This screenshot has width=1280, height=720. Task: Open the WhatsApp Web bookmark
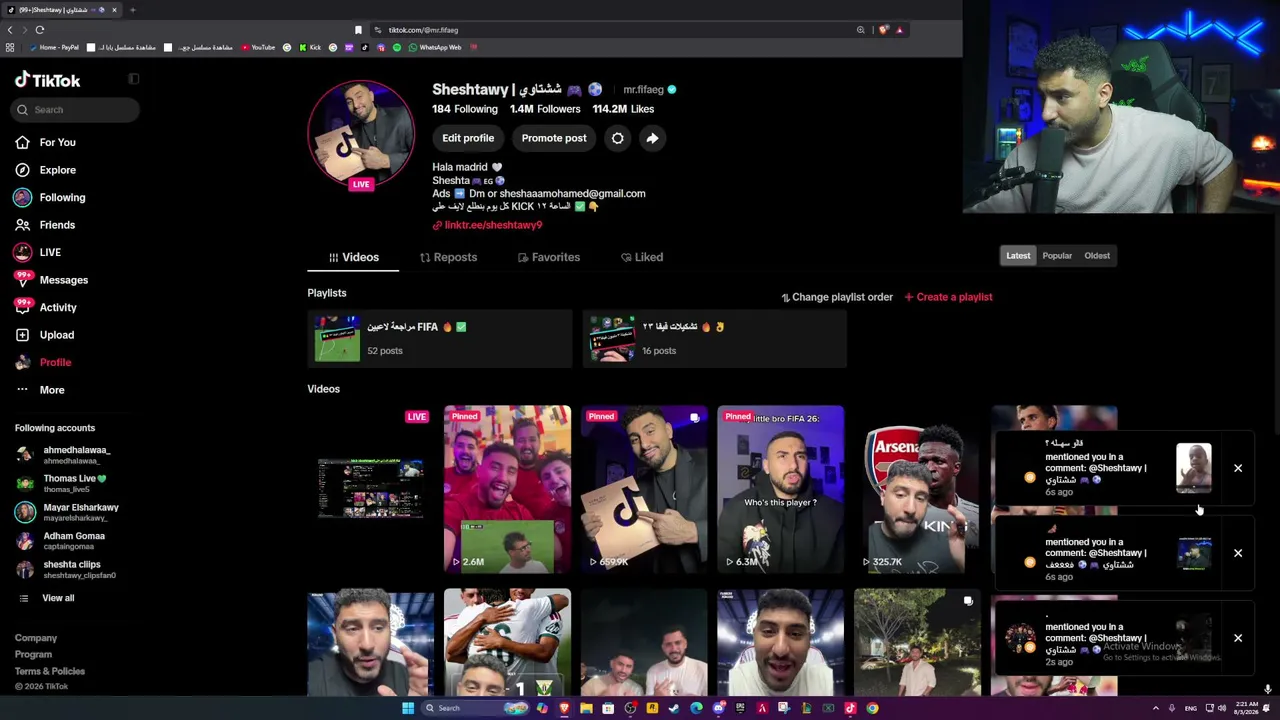coord(435,47)
